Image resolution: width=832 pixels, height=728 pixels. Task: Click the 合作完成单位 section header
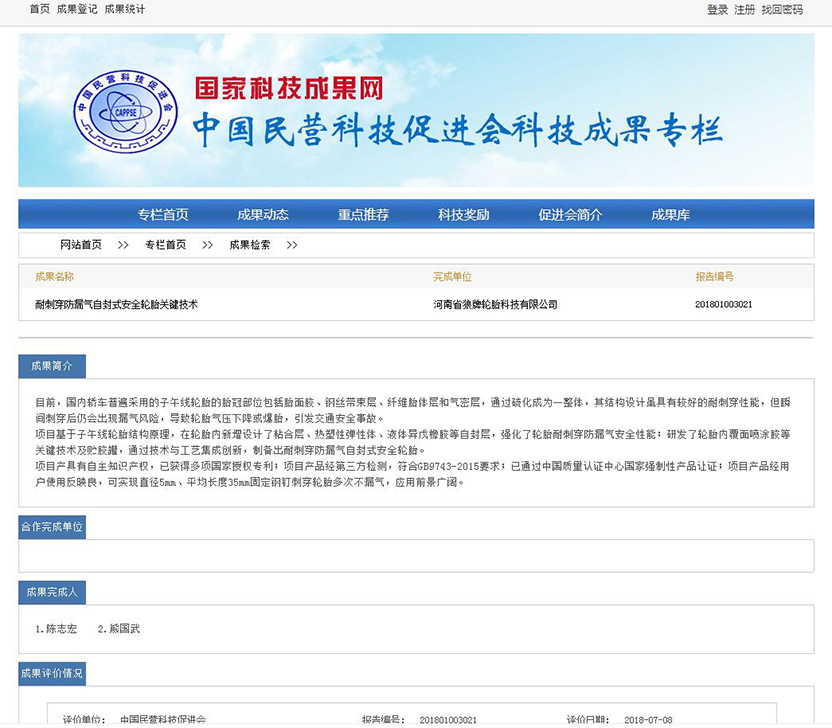click(52, 525)
